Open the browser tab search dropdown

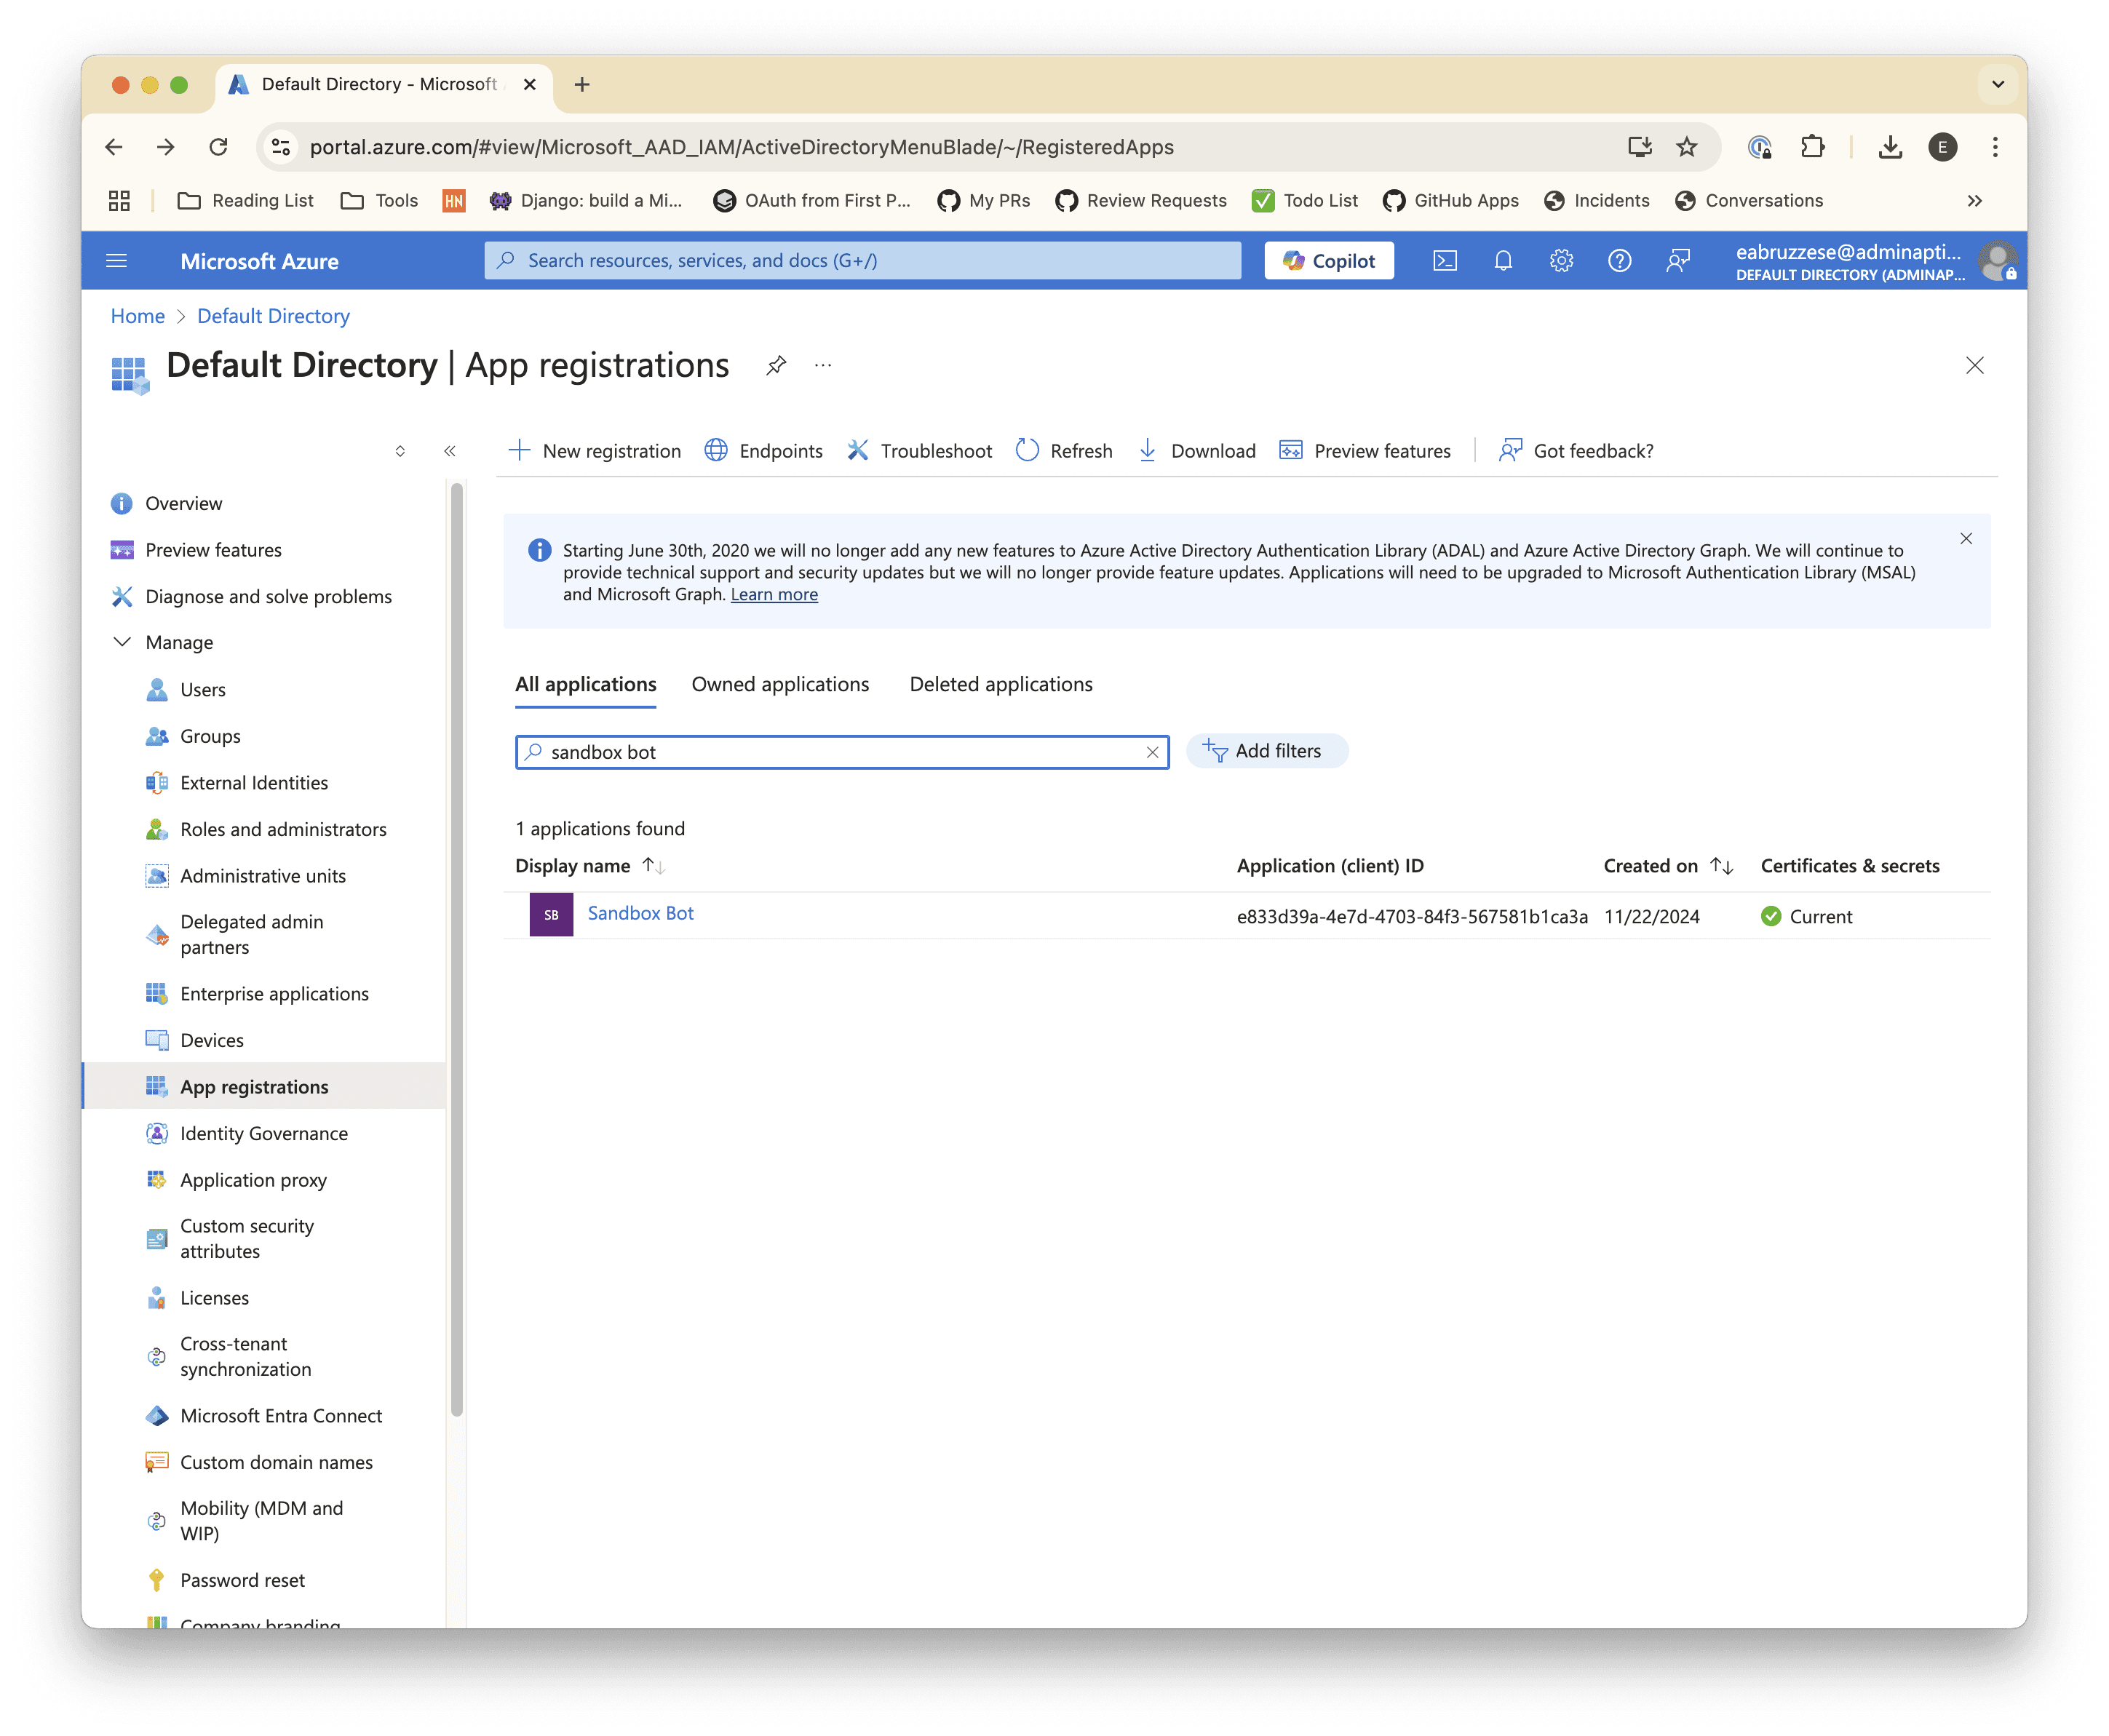1997,85
